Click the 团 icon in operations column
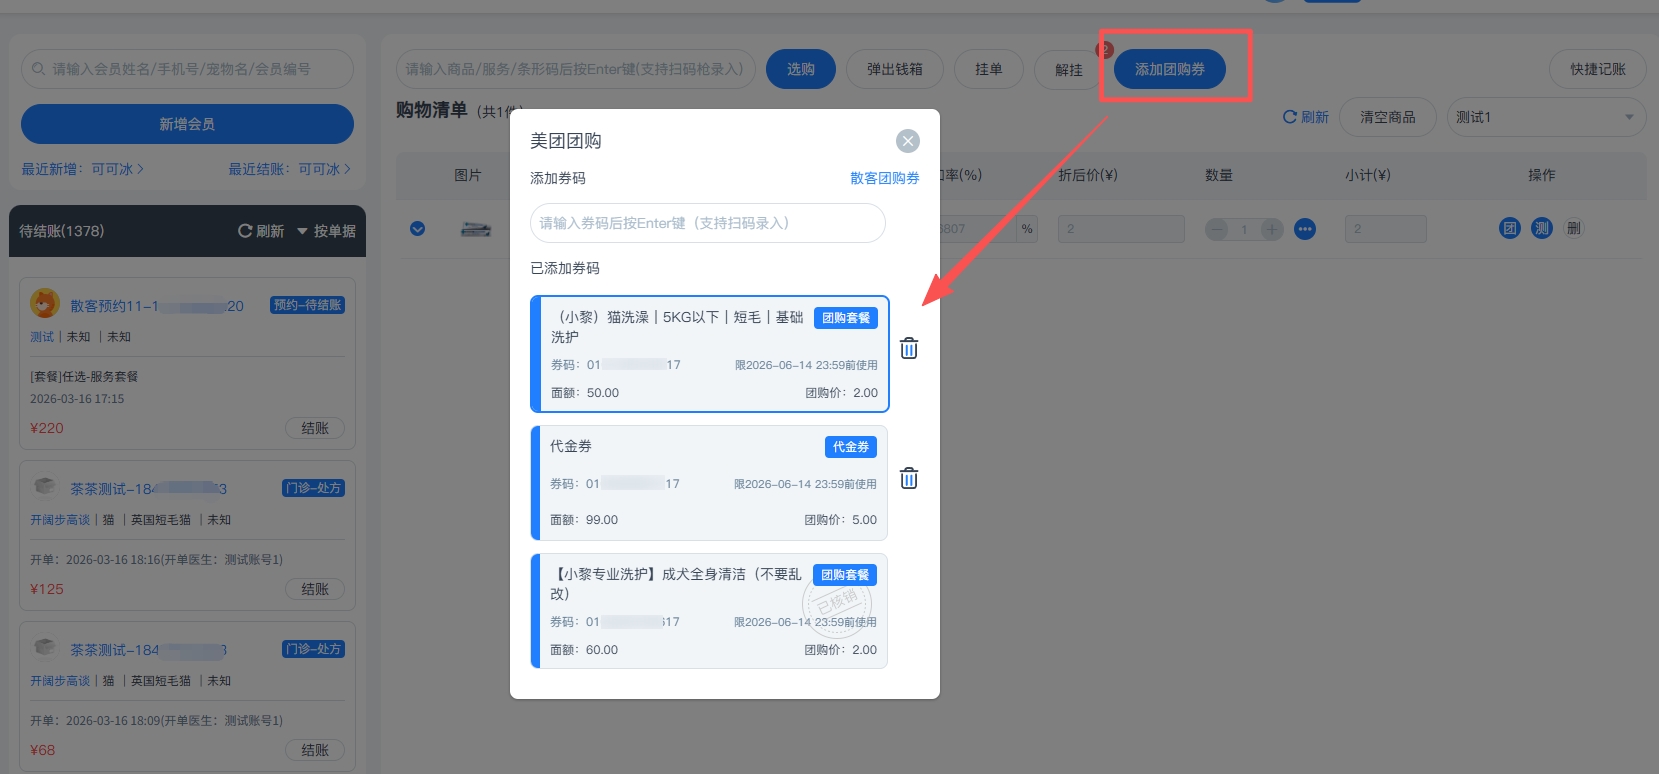This screenshot has width=1659, height=774. (x=1509, y=229)
